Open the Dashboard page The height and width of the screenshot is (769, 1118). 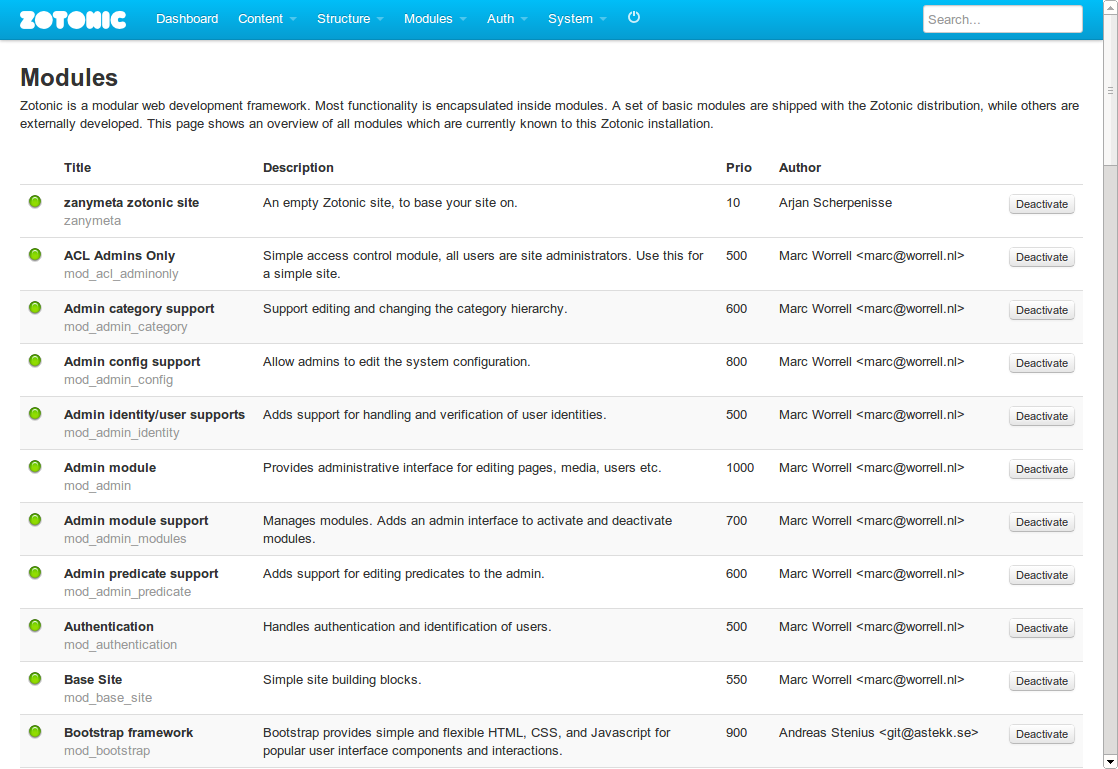187,19
